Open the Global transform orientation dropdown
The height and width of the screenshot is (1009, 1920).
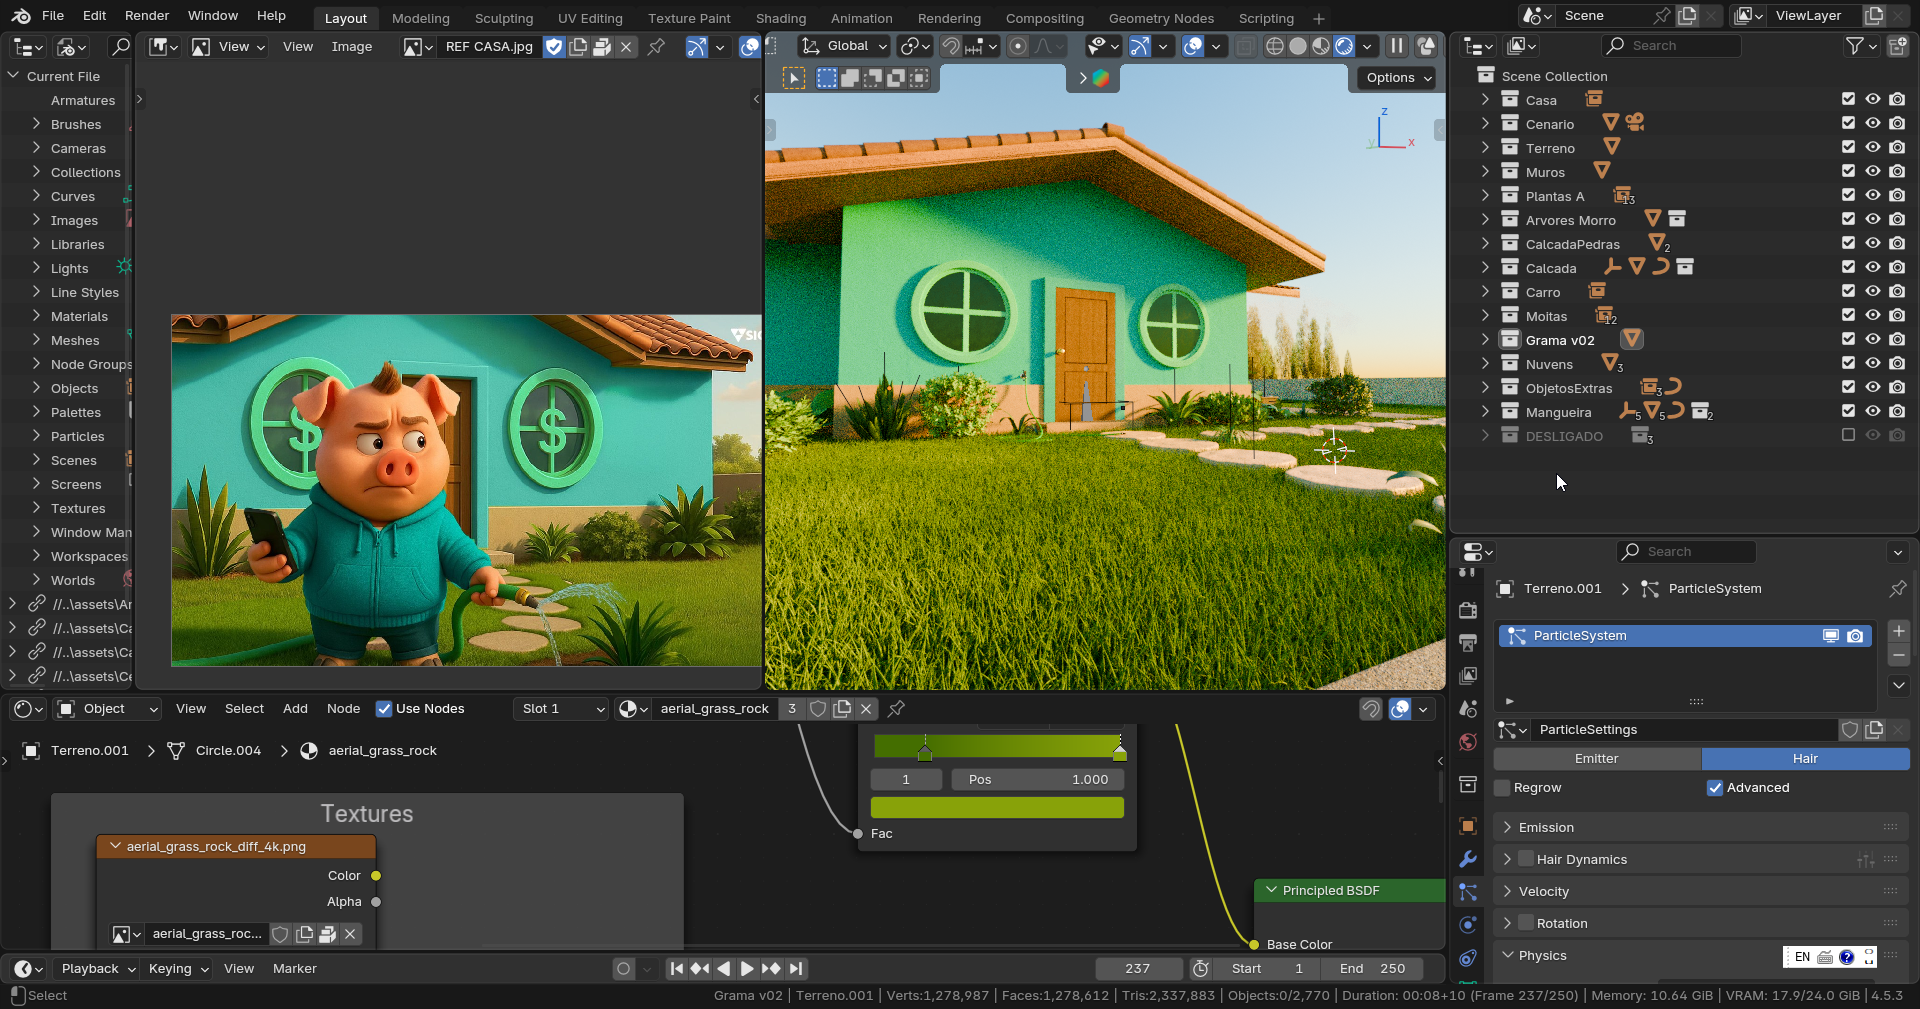845,46
